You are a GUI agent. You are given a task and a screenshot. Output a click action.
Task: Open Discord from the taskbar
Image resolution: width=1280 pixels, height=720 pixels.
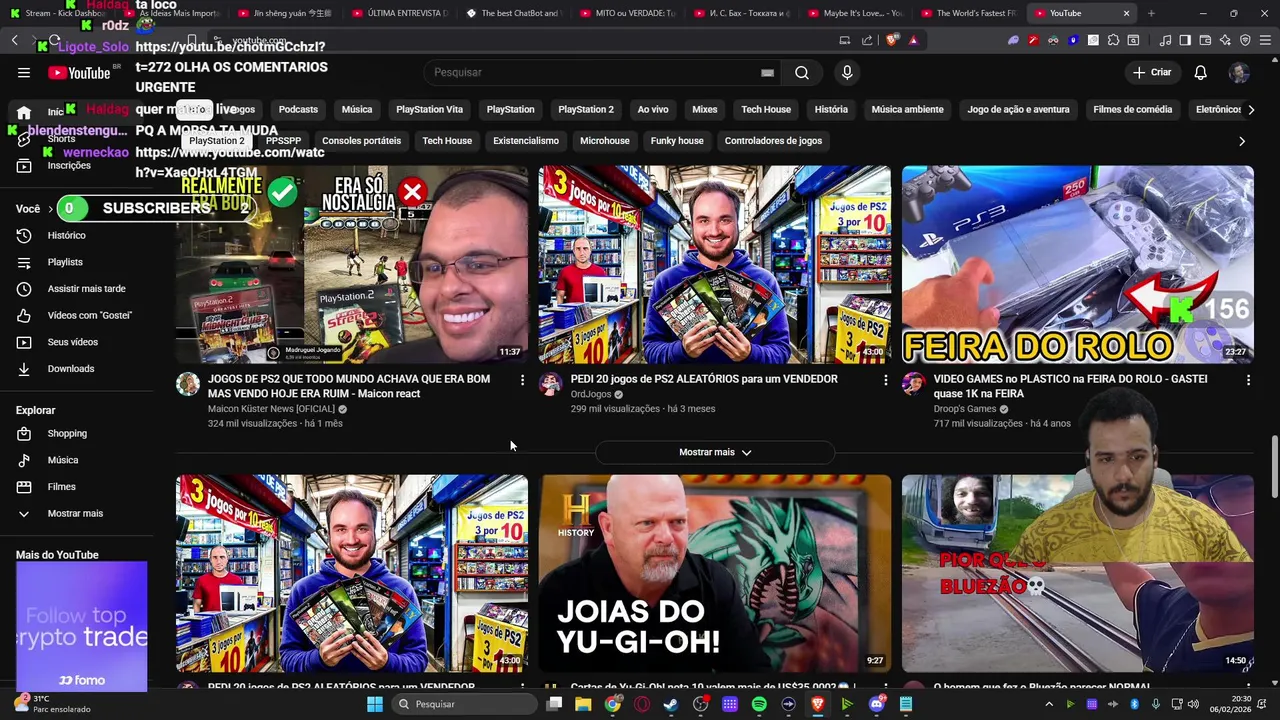tap(877, 704)
